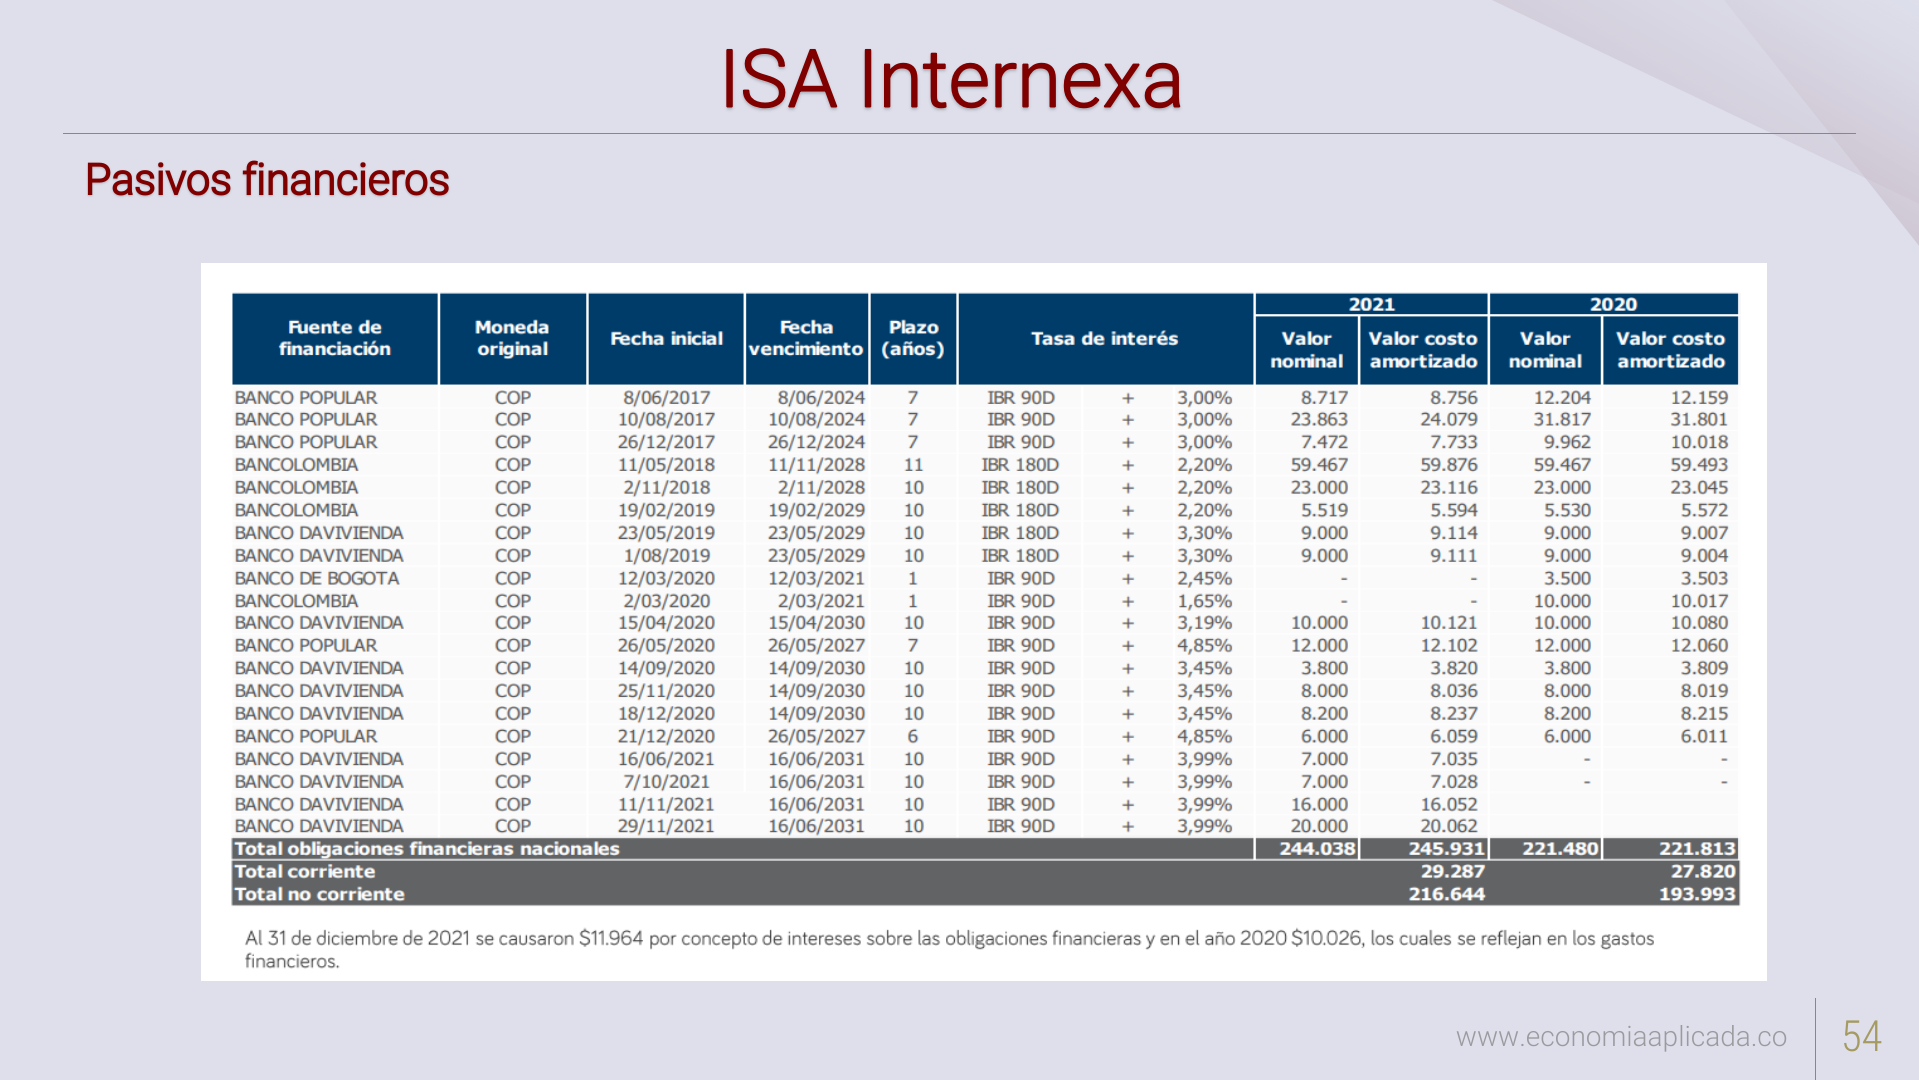Select the initial date 29/11/2021
The width and height of the screenshot is (1919, 1080).
pyautogui.click(x=666, y=826)
